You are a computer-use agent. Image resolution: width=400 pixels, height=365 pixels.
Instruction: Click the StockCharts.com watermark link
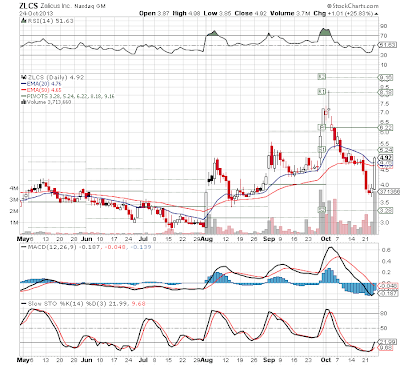point(353,6)
